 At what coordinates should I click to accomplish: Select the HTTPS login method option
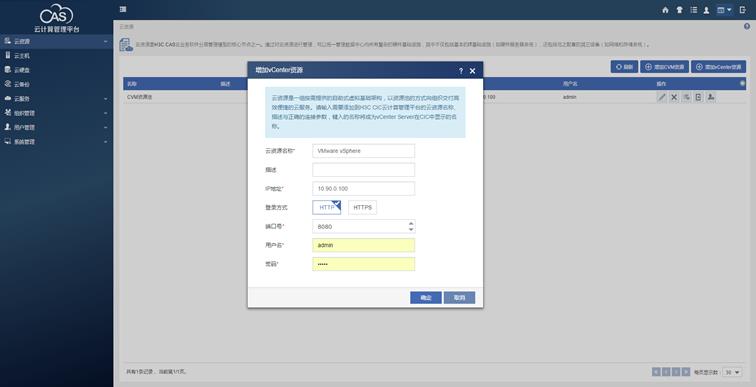[363, 207]
